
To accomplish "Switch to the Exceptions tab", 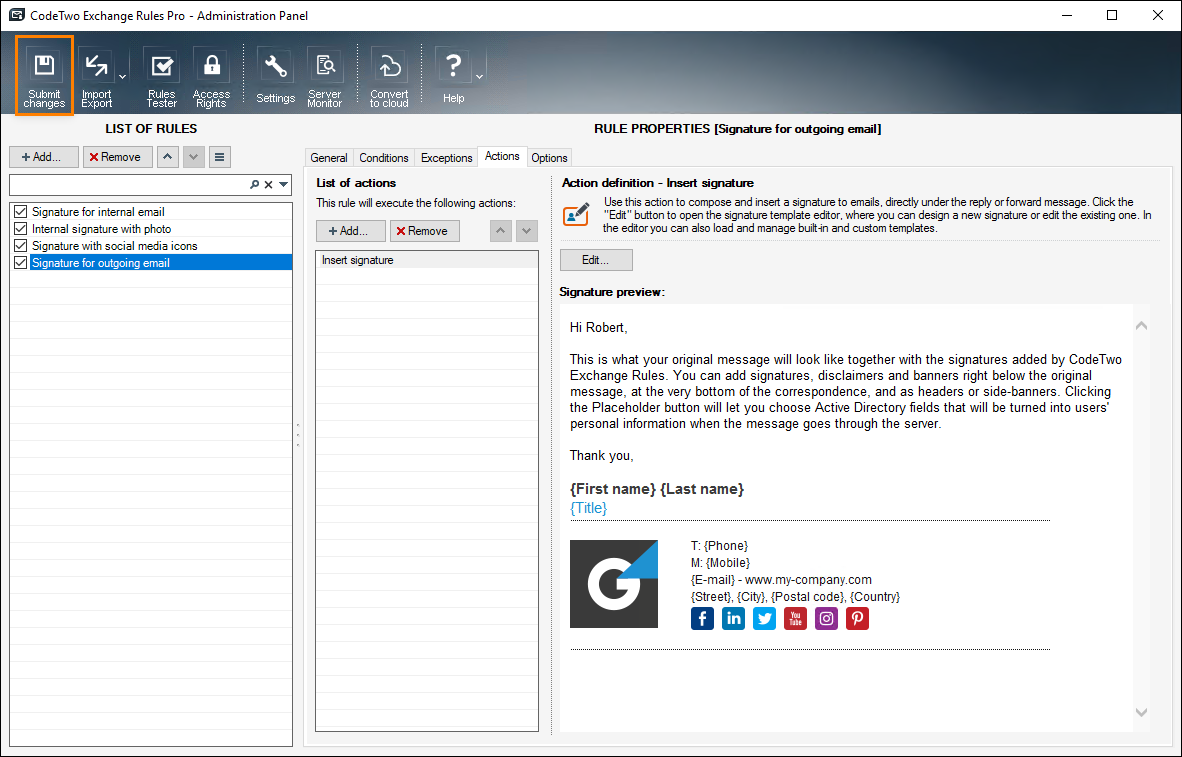I will 446,158.
